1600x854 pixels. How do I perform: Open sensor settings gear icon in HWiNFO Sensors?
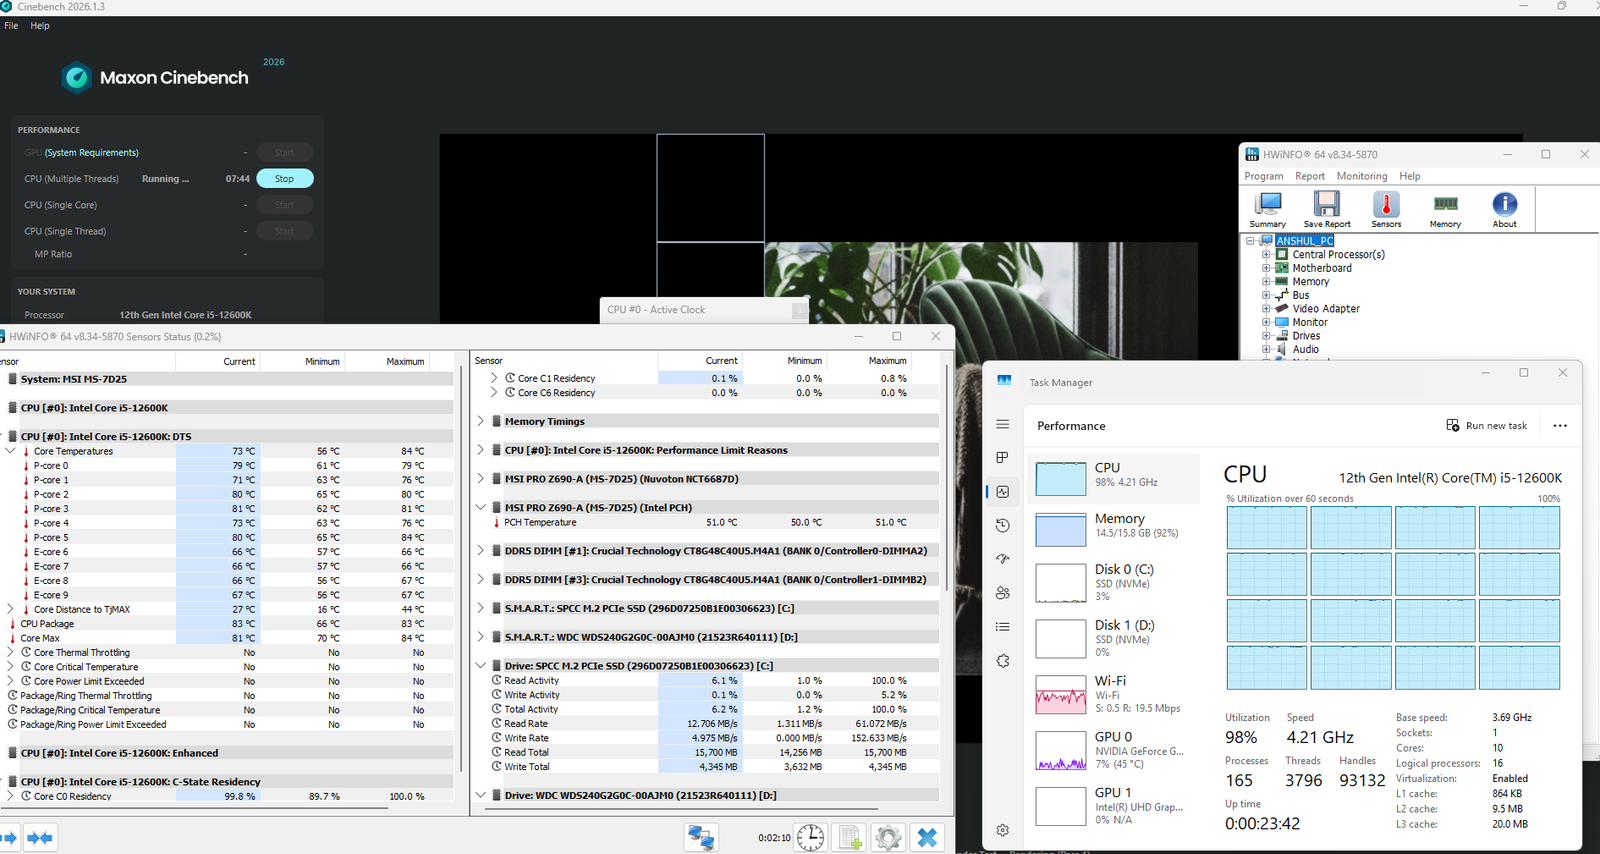tap(888, 837)
